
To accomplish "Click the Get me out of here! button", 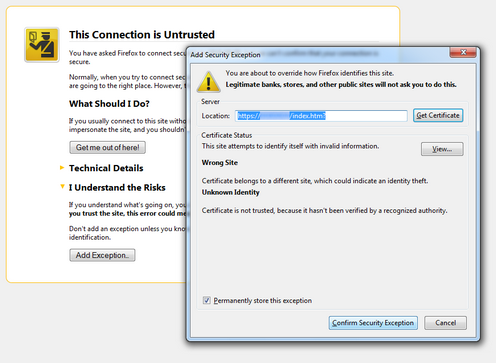I will click(107, 147).
